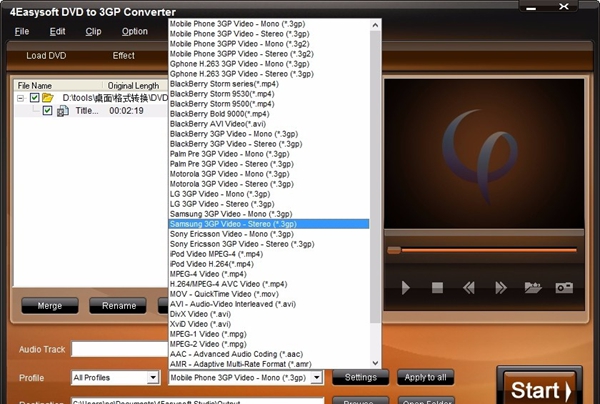This screenshot has height=404, width=600.
Task: Collapse the DVD folder tree node
Action: (20, 98)
